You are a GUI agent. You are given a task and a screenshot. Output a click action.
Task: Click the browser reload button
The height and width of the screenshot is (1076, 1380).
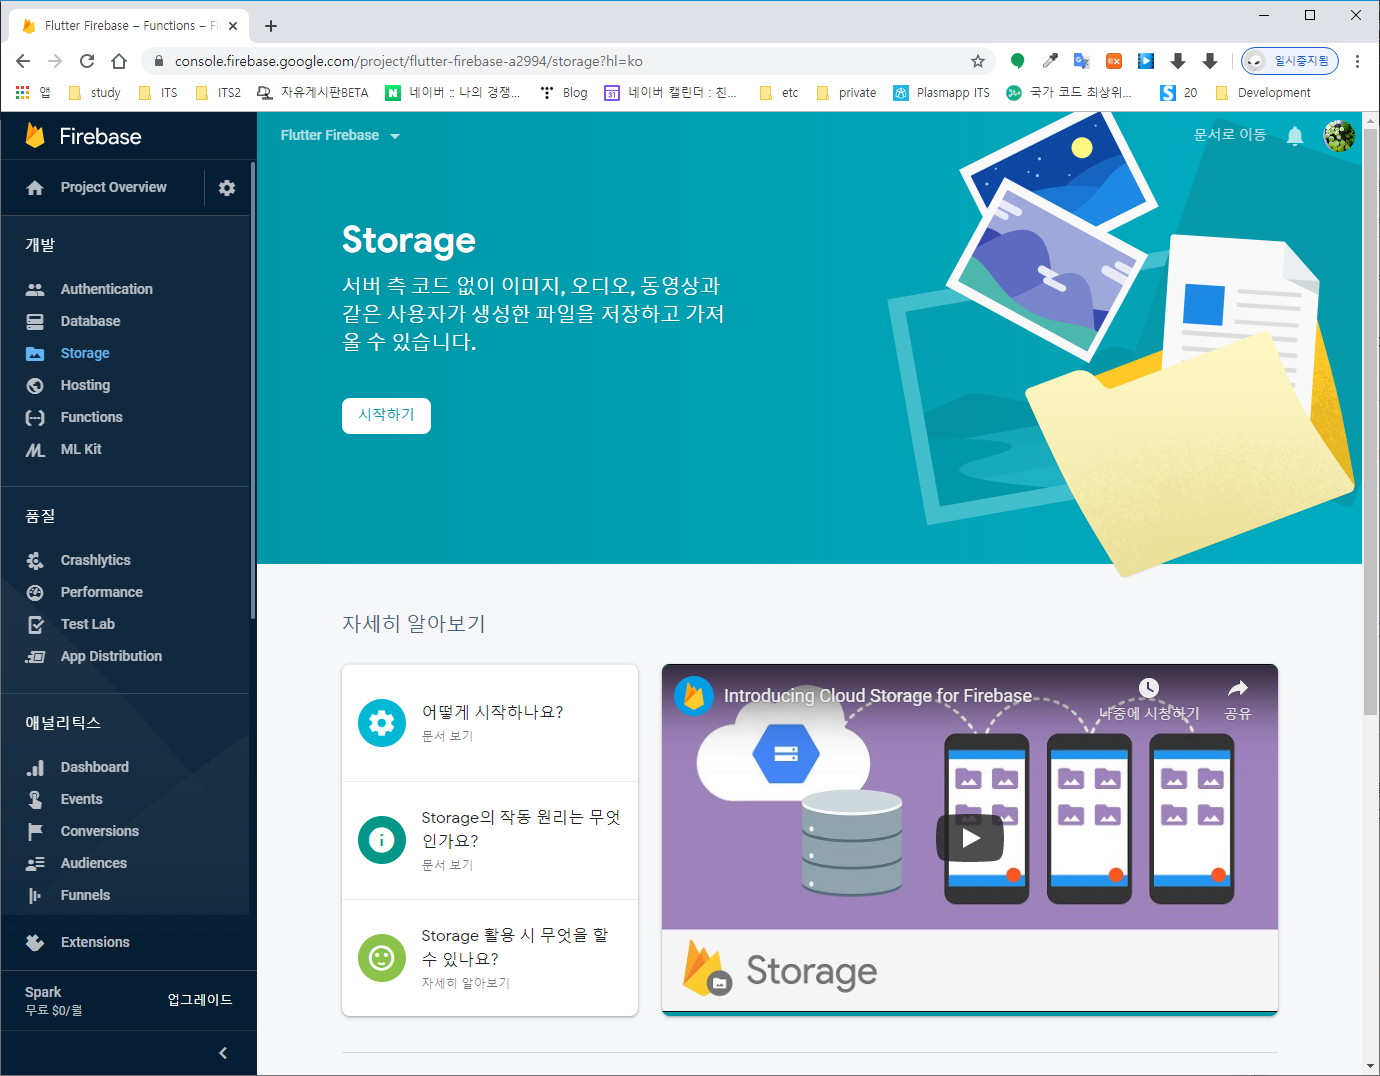tap(87, 61)
